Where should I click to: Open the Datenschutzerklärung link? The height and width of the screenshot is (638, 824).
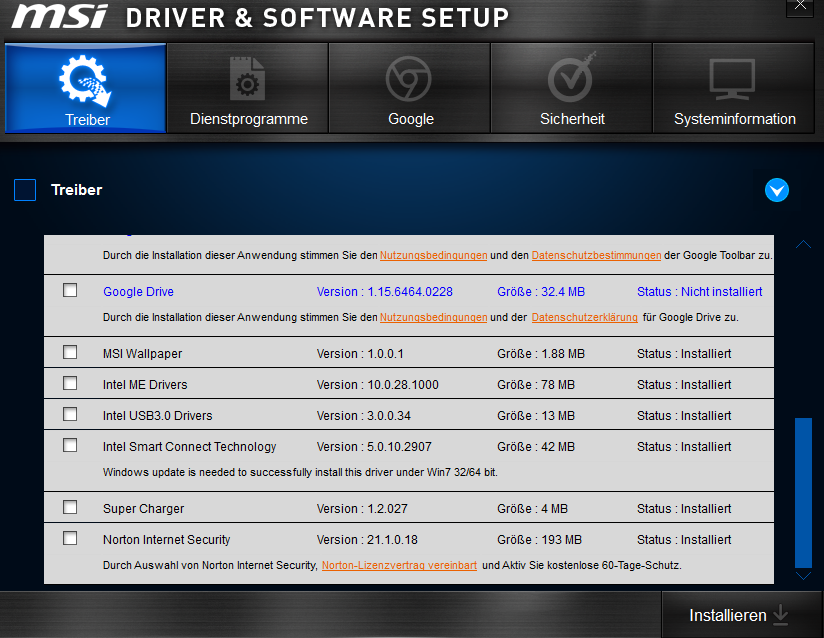(585, 317)
